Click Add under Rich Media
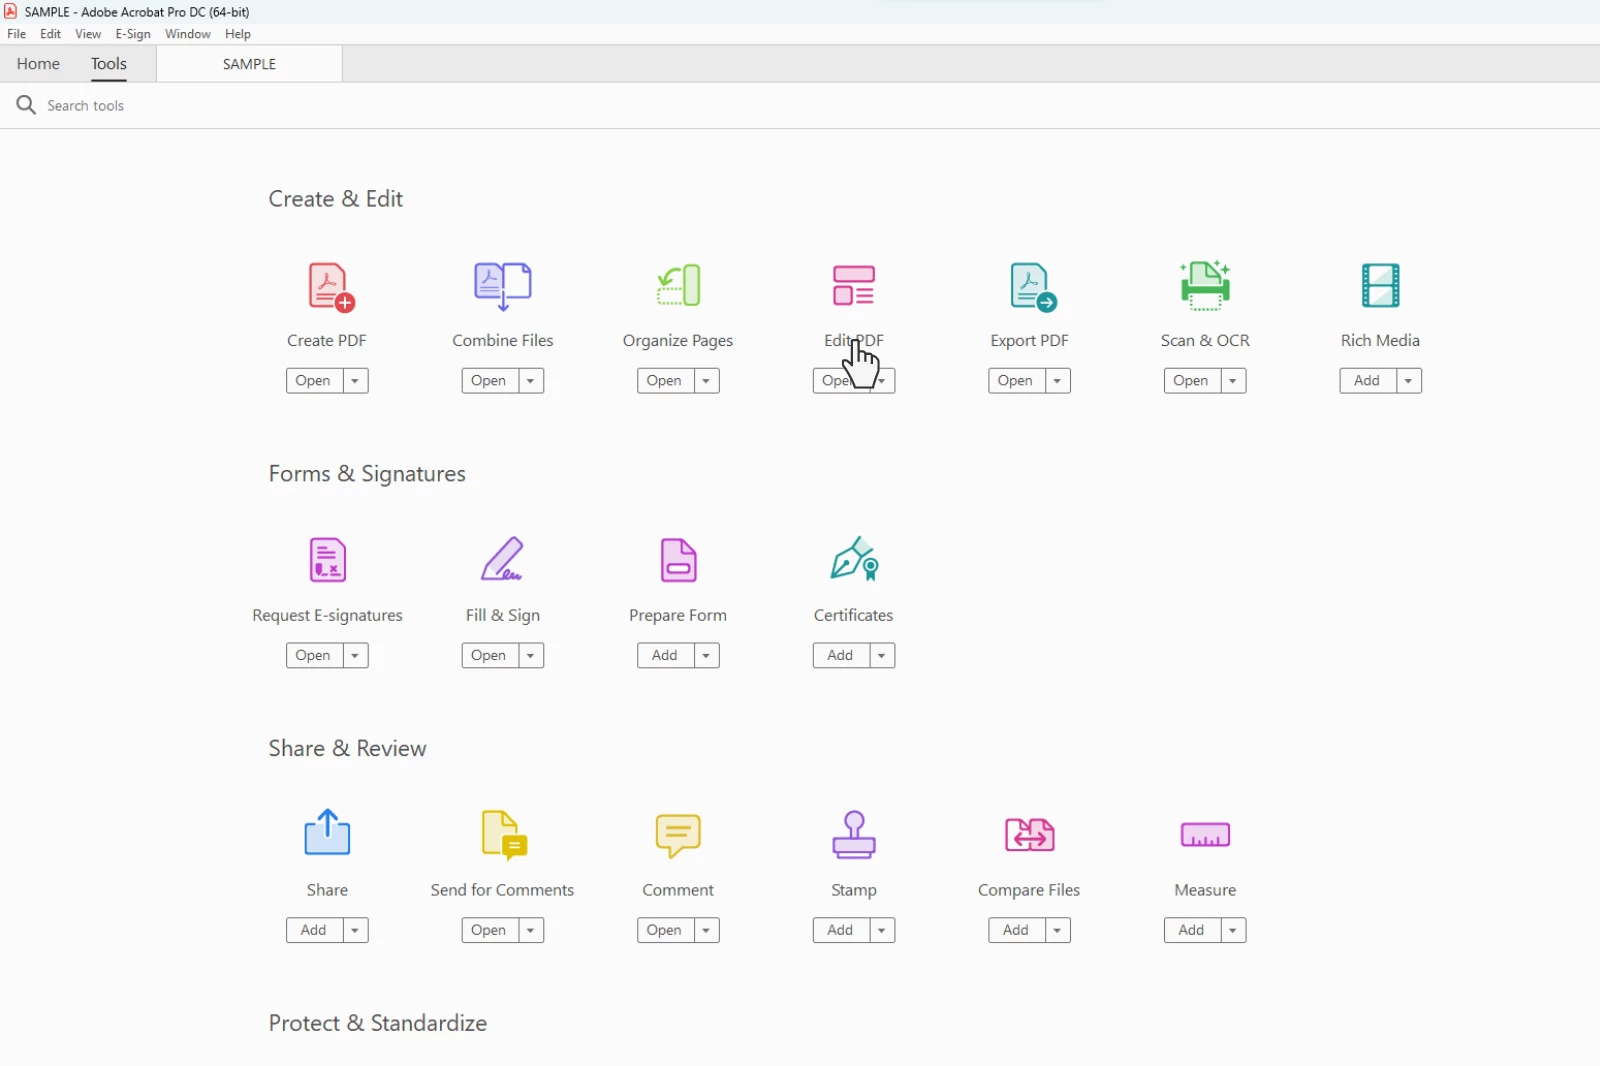Image resolution: width=1600 pixels, height=1066 pixels. tap(1368, 381)
